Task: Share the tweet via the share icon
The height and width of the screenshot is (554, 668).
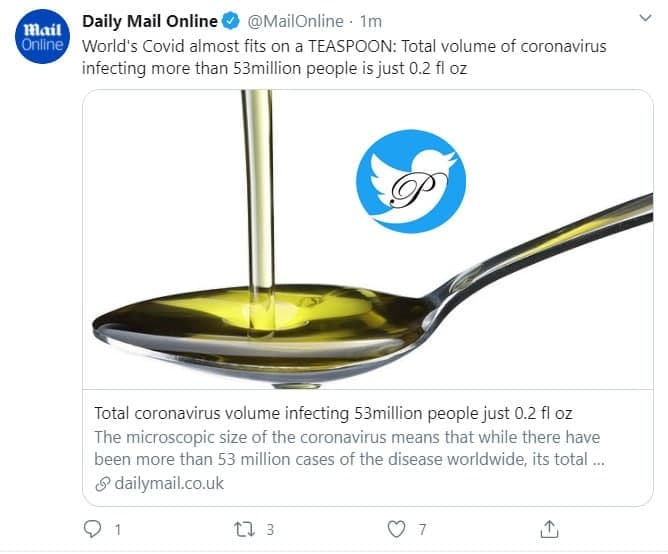Action: 549,527
